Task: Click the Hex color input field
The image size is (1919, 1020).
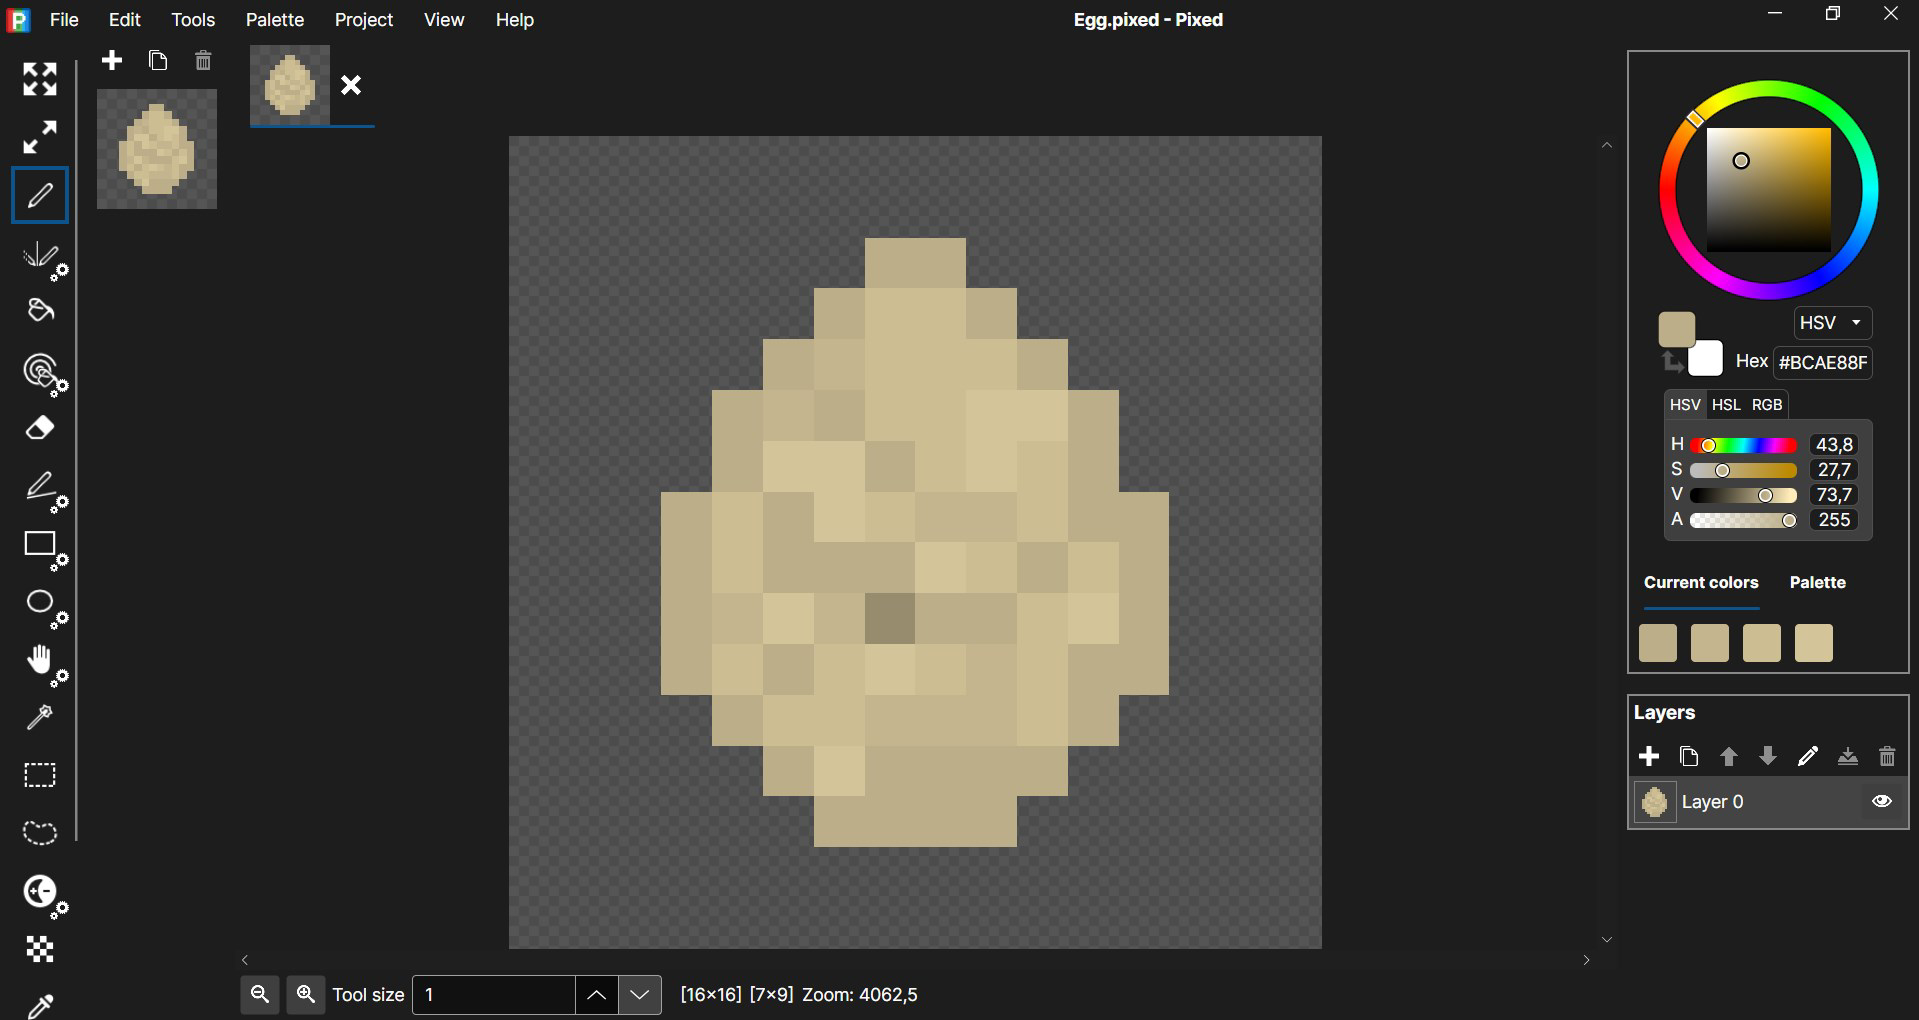Action: [1823, 362]
